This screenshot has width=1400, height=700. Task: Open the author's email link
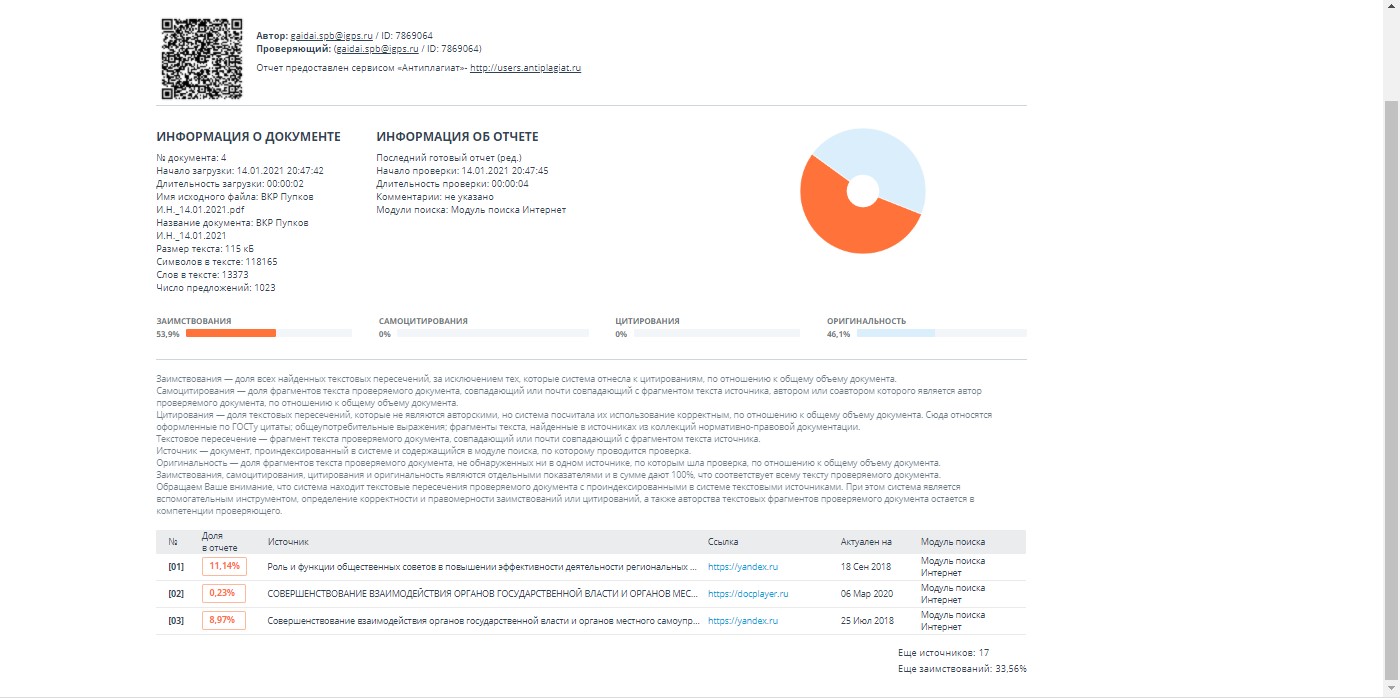331,35
